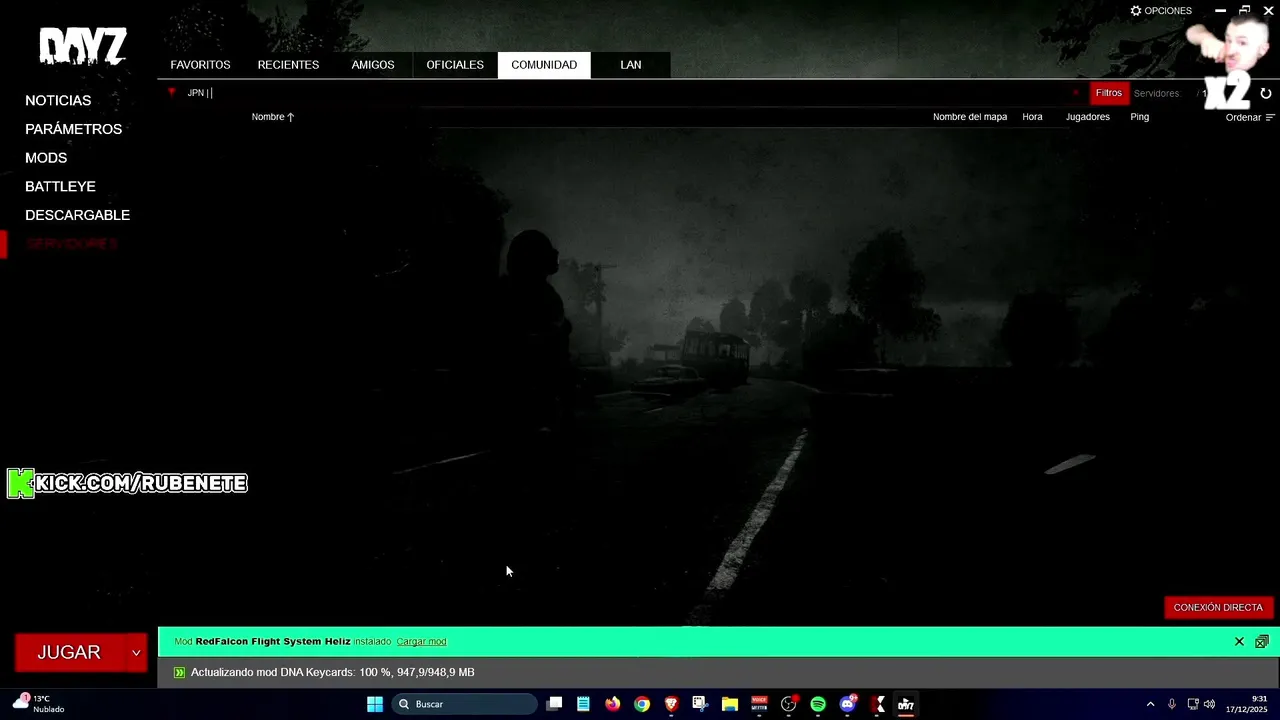Click the DayZ launcher taskbar icon
The image size is (1280, 720).
tap(906, 704)
